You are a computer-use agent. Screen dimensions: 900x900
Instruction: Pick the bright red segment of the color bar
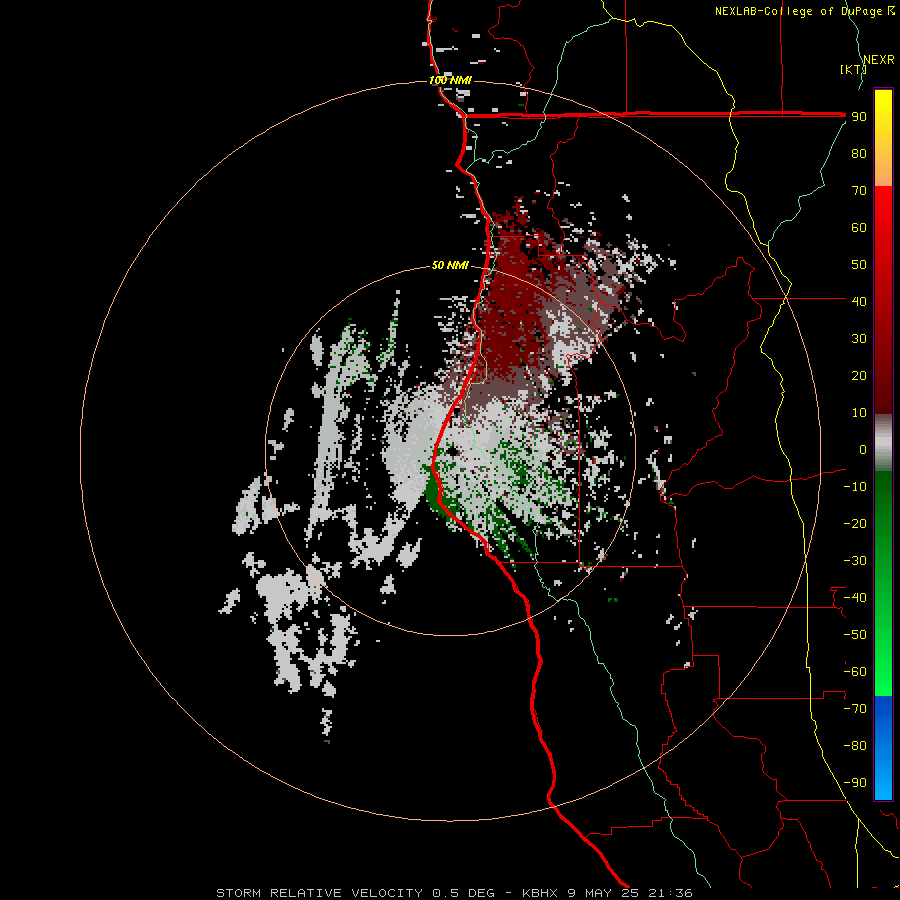883,300
